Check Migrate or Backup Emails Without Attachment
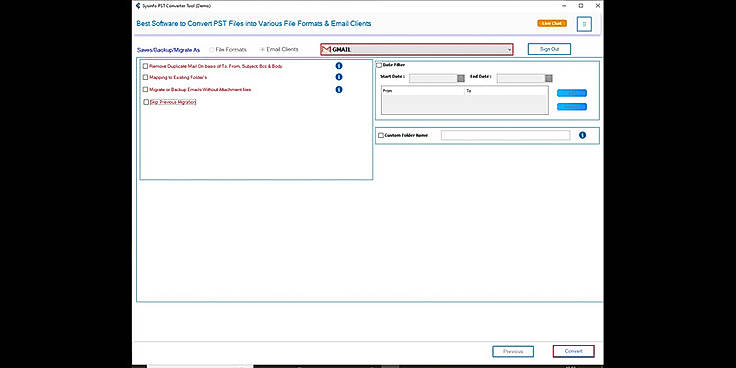 point(146,89)
